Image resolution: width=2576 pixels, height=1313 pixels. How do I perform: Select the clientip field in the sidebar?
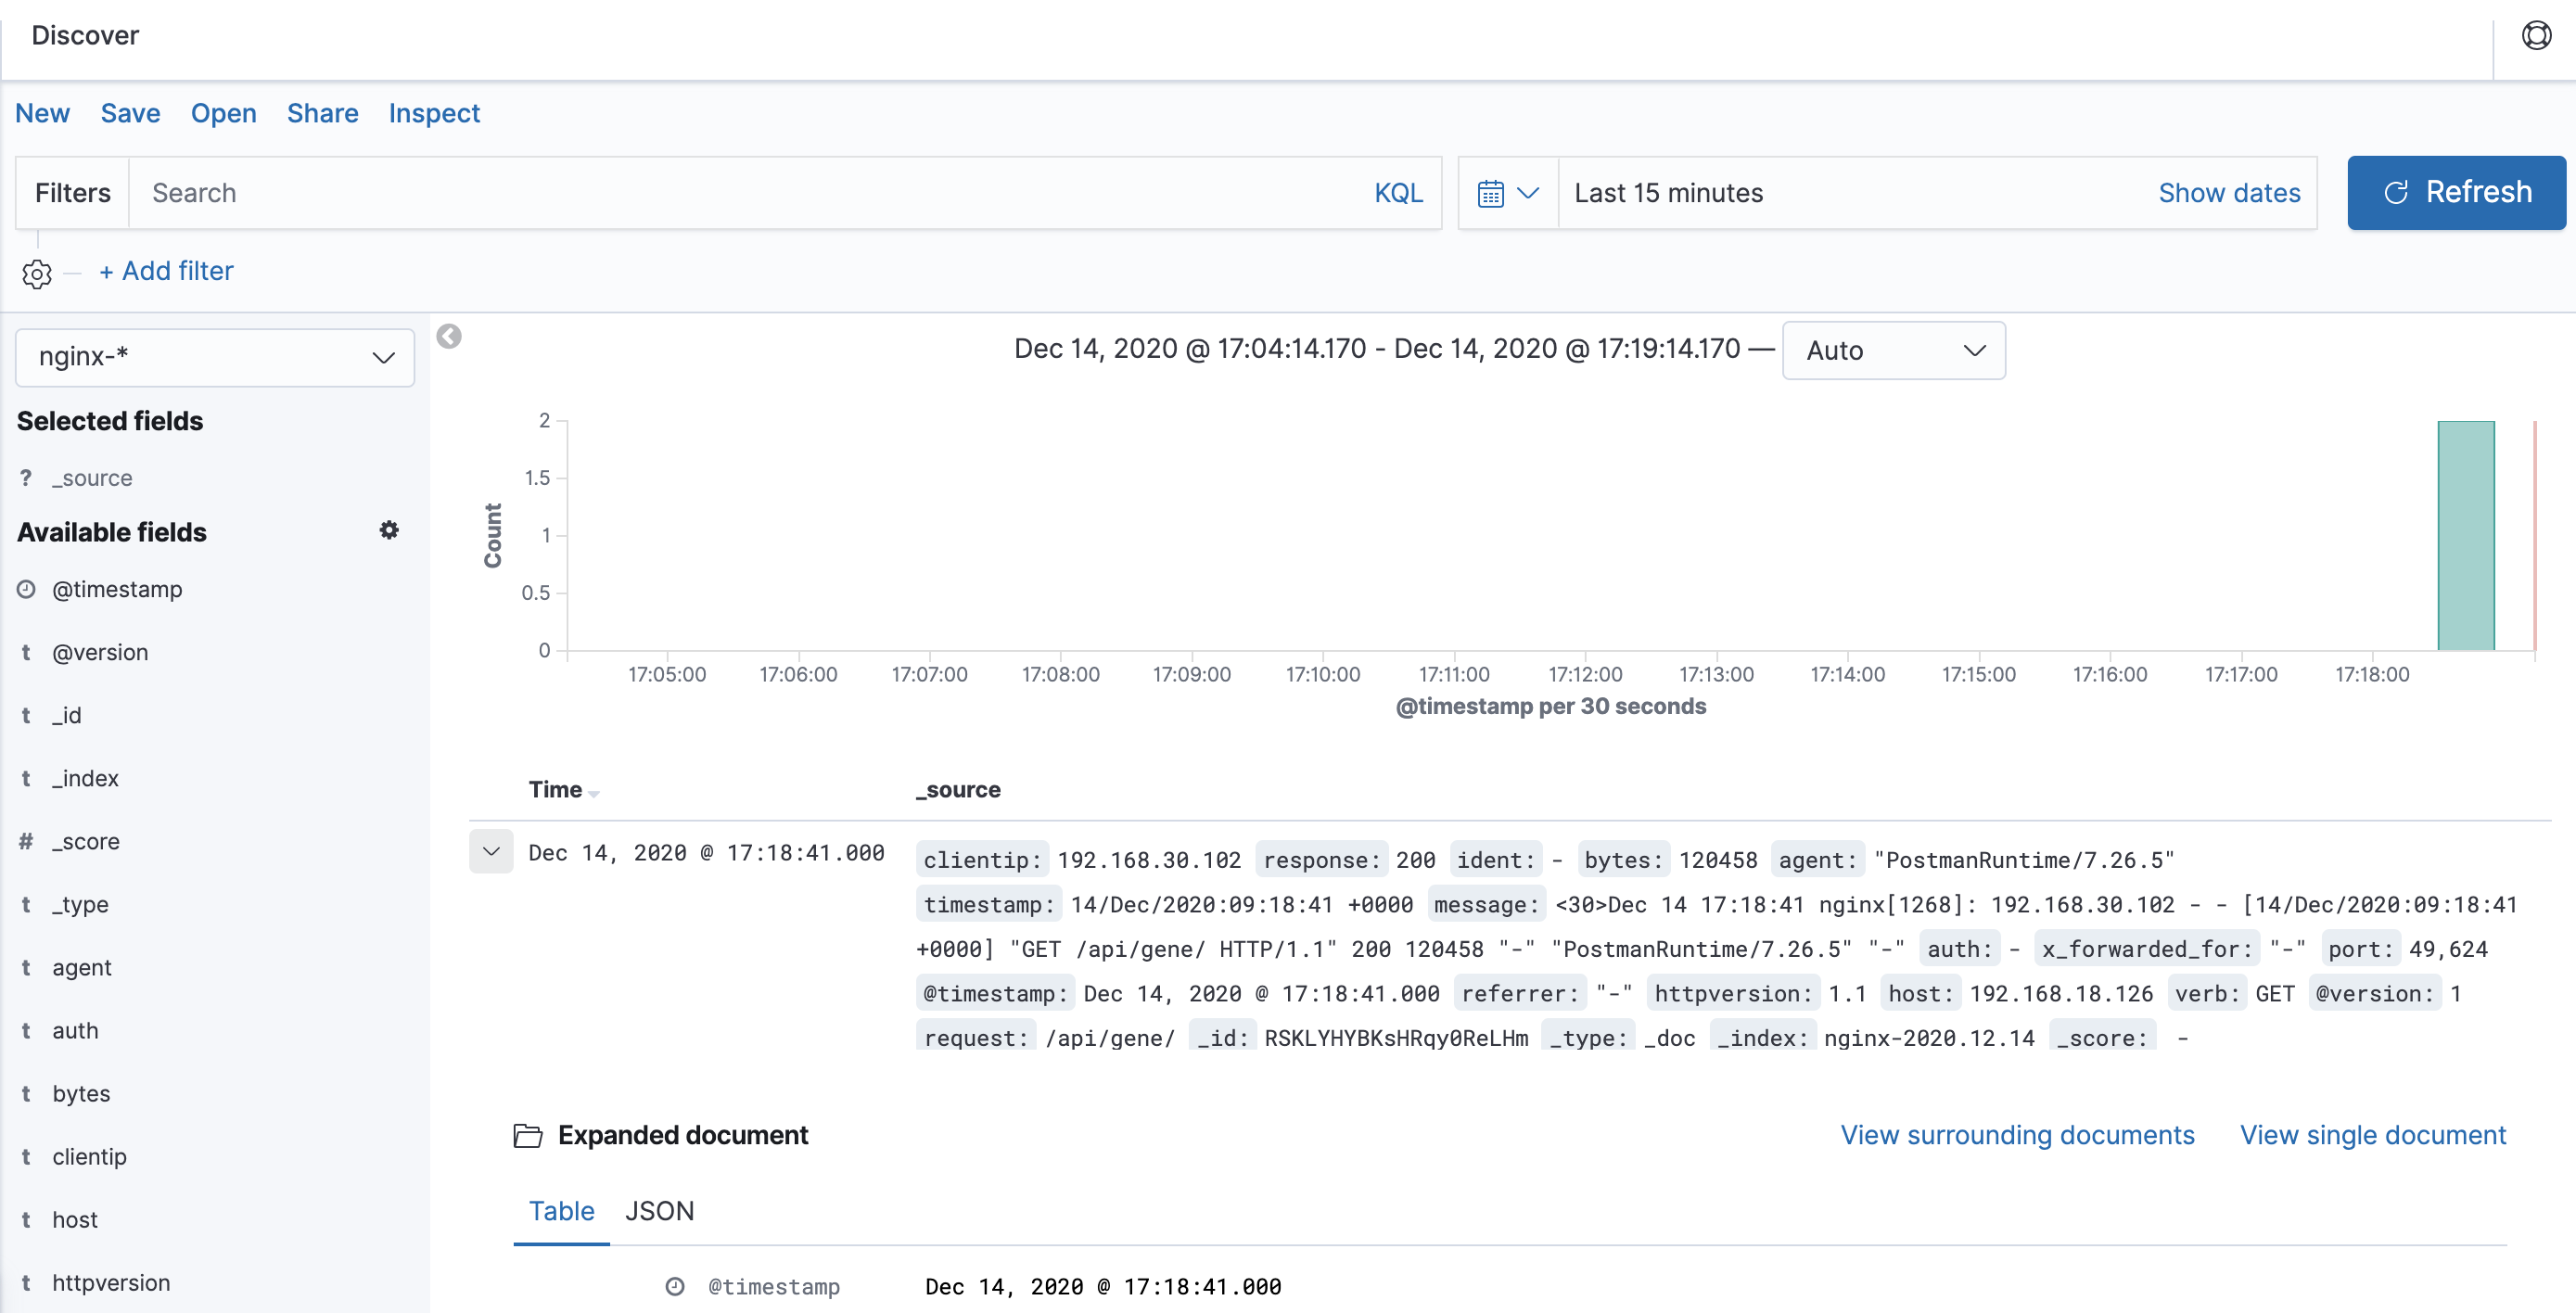[x=89, y=1156]
